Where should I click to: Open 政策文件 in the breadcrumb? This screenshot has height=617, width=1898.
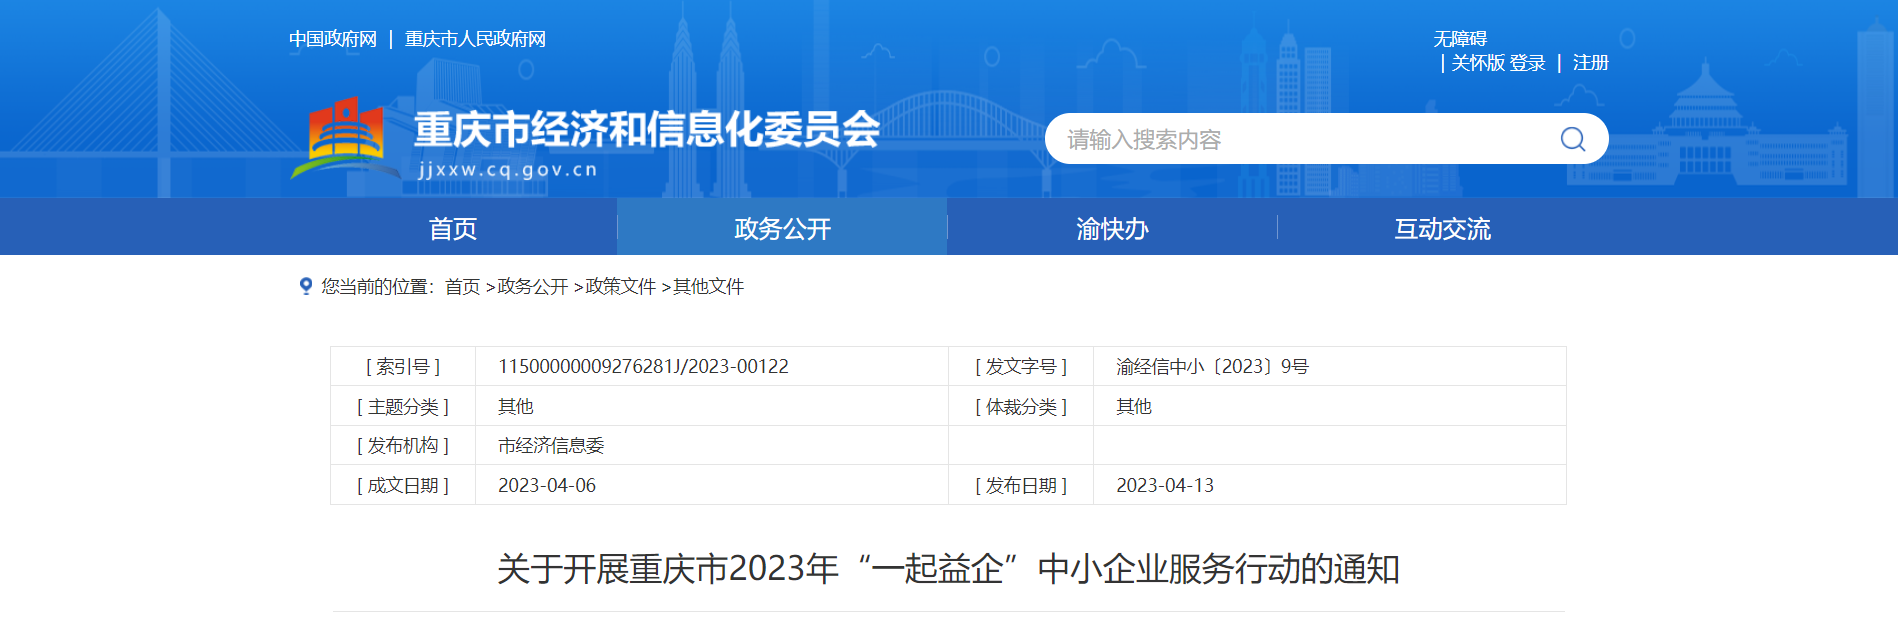point(620,287)
